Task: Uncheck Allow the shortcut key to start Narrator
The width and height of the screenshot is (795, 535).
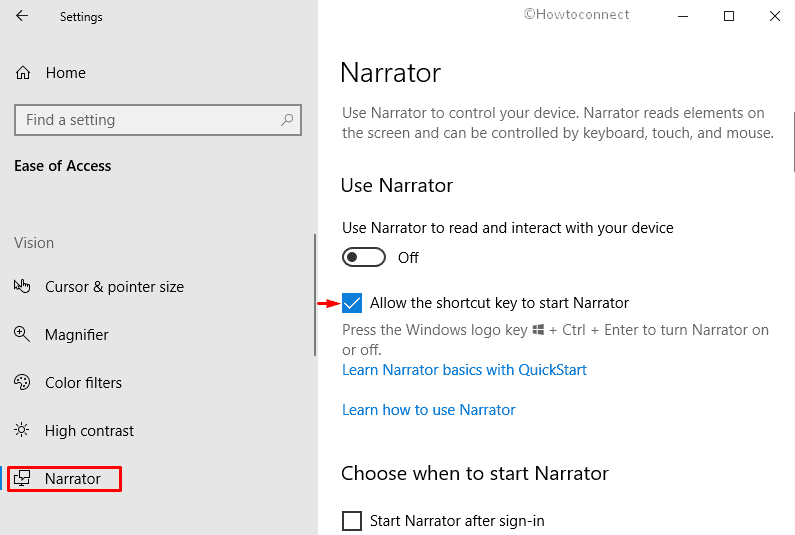Action: coord(352,303)
